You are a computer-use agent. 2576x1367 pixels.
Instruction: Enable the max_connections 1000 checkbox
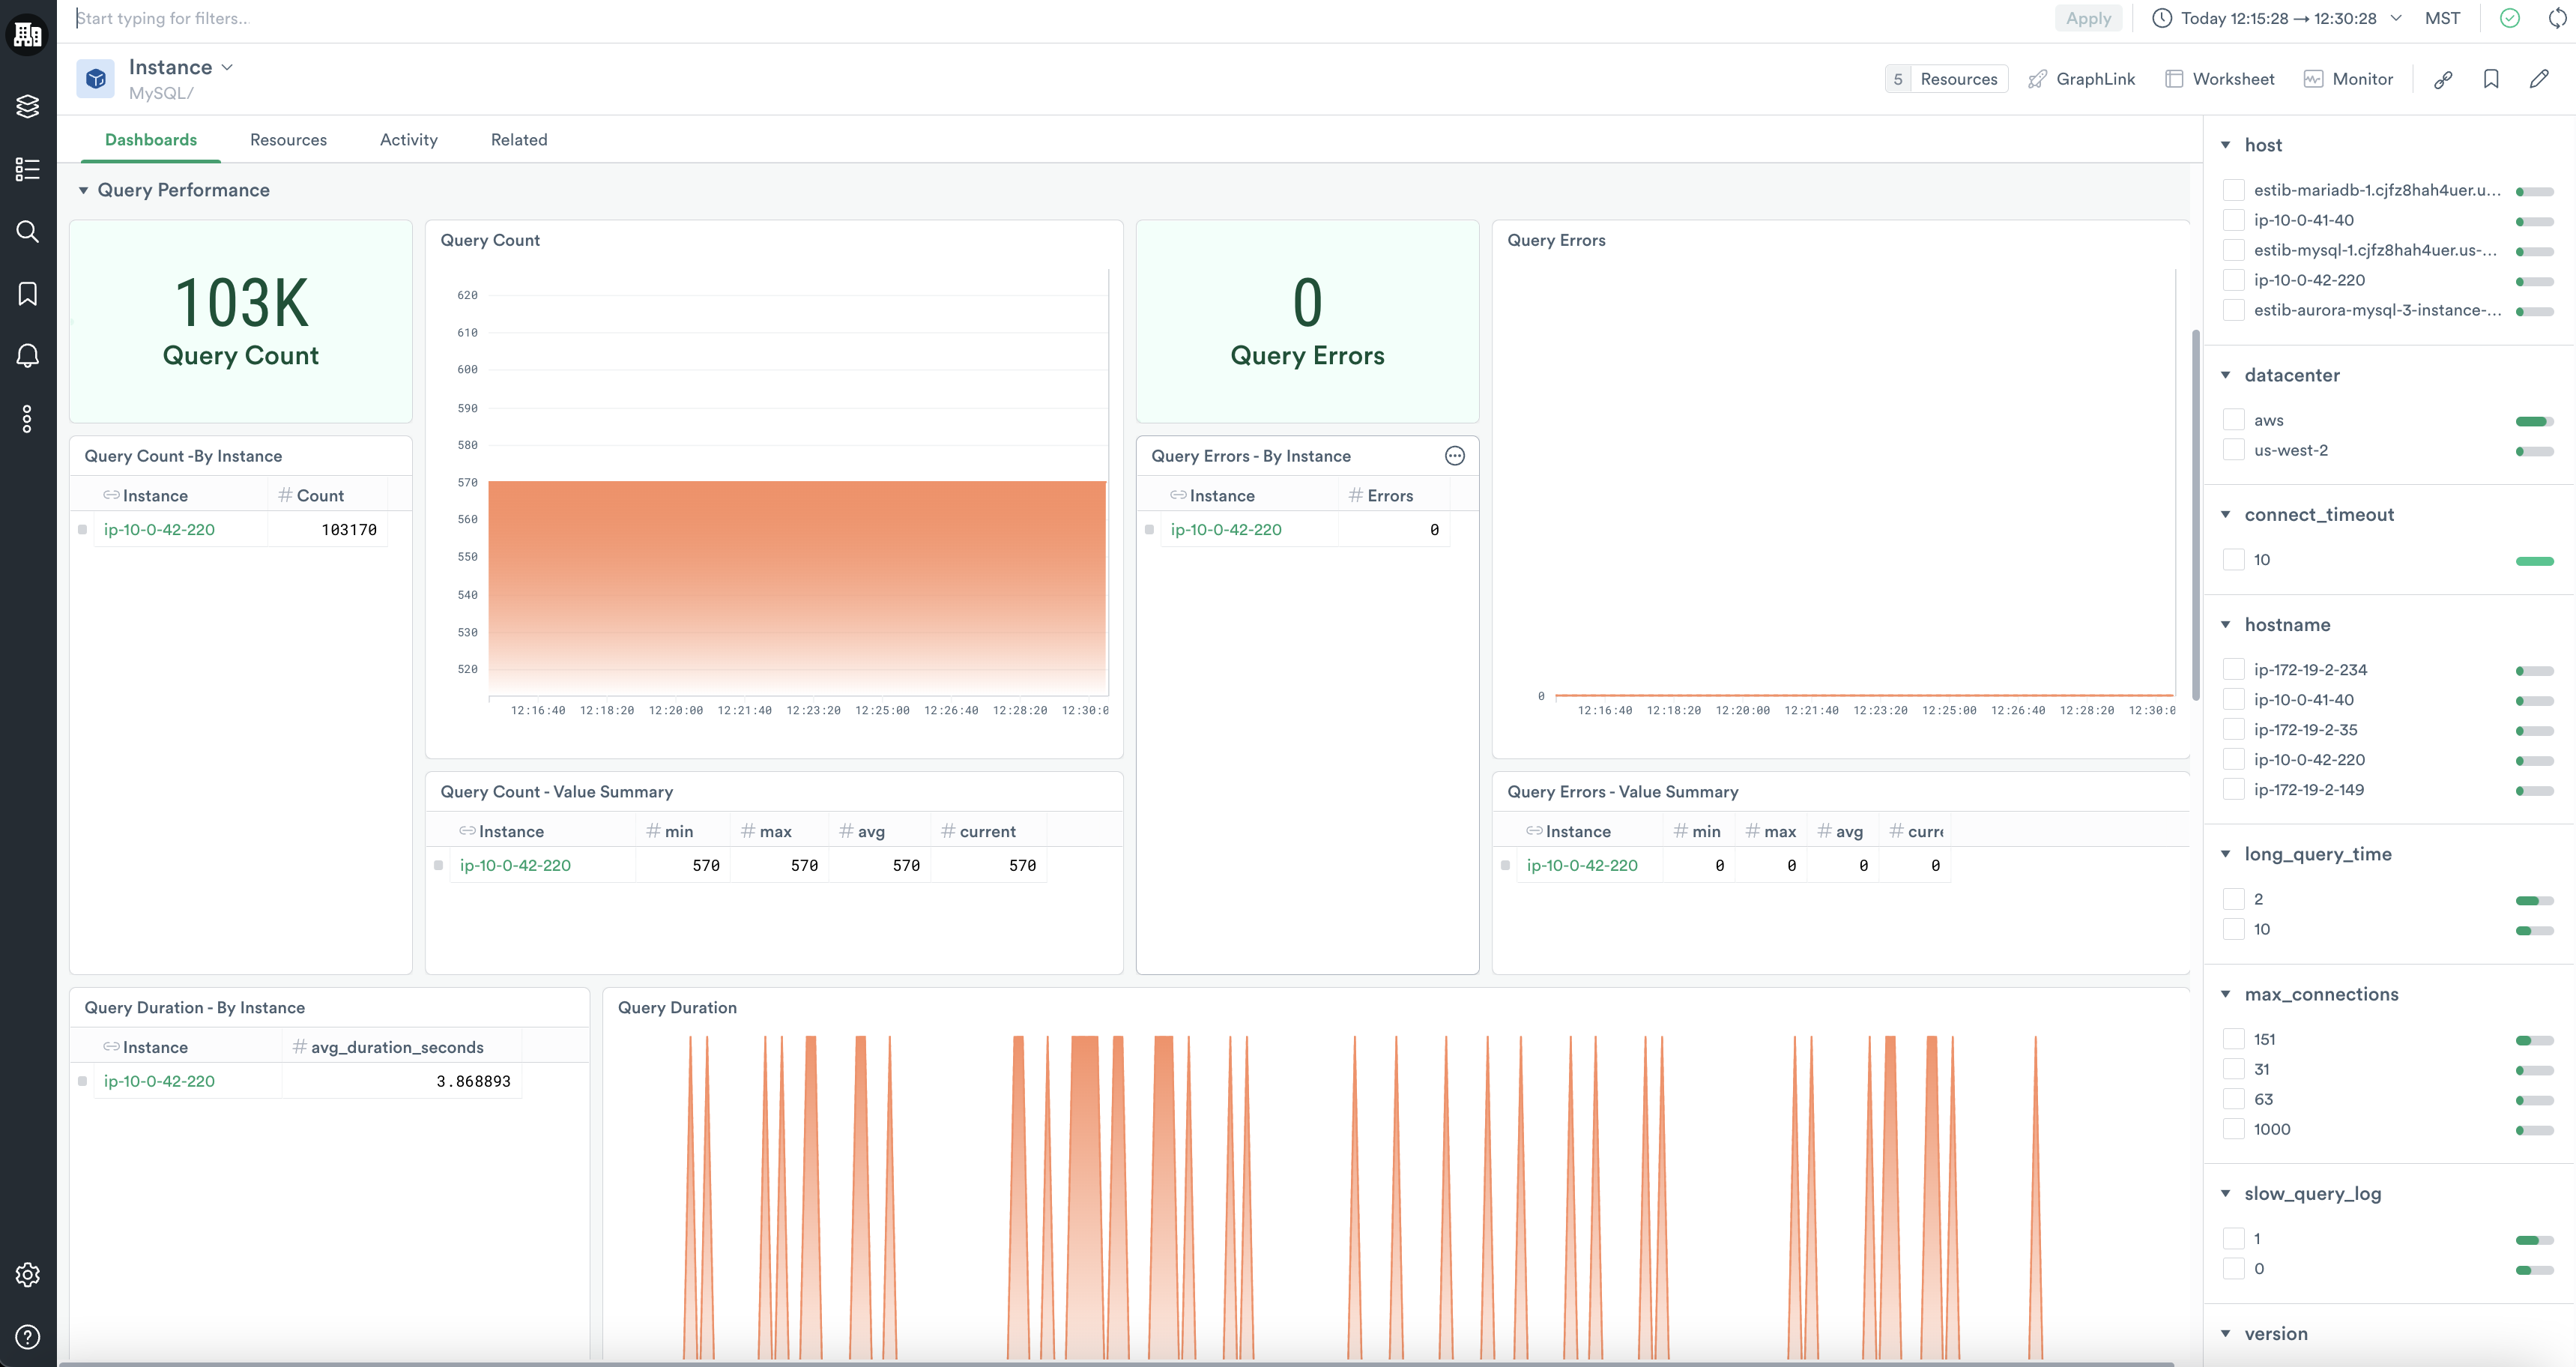(2233, 1129)
